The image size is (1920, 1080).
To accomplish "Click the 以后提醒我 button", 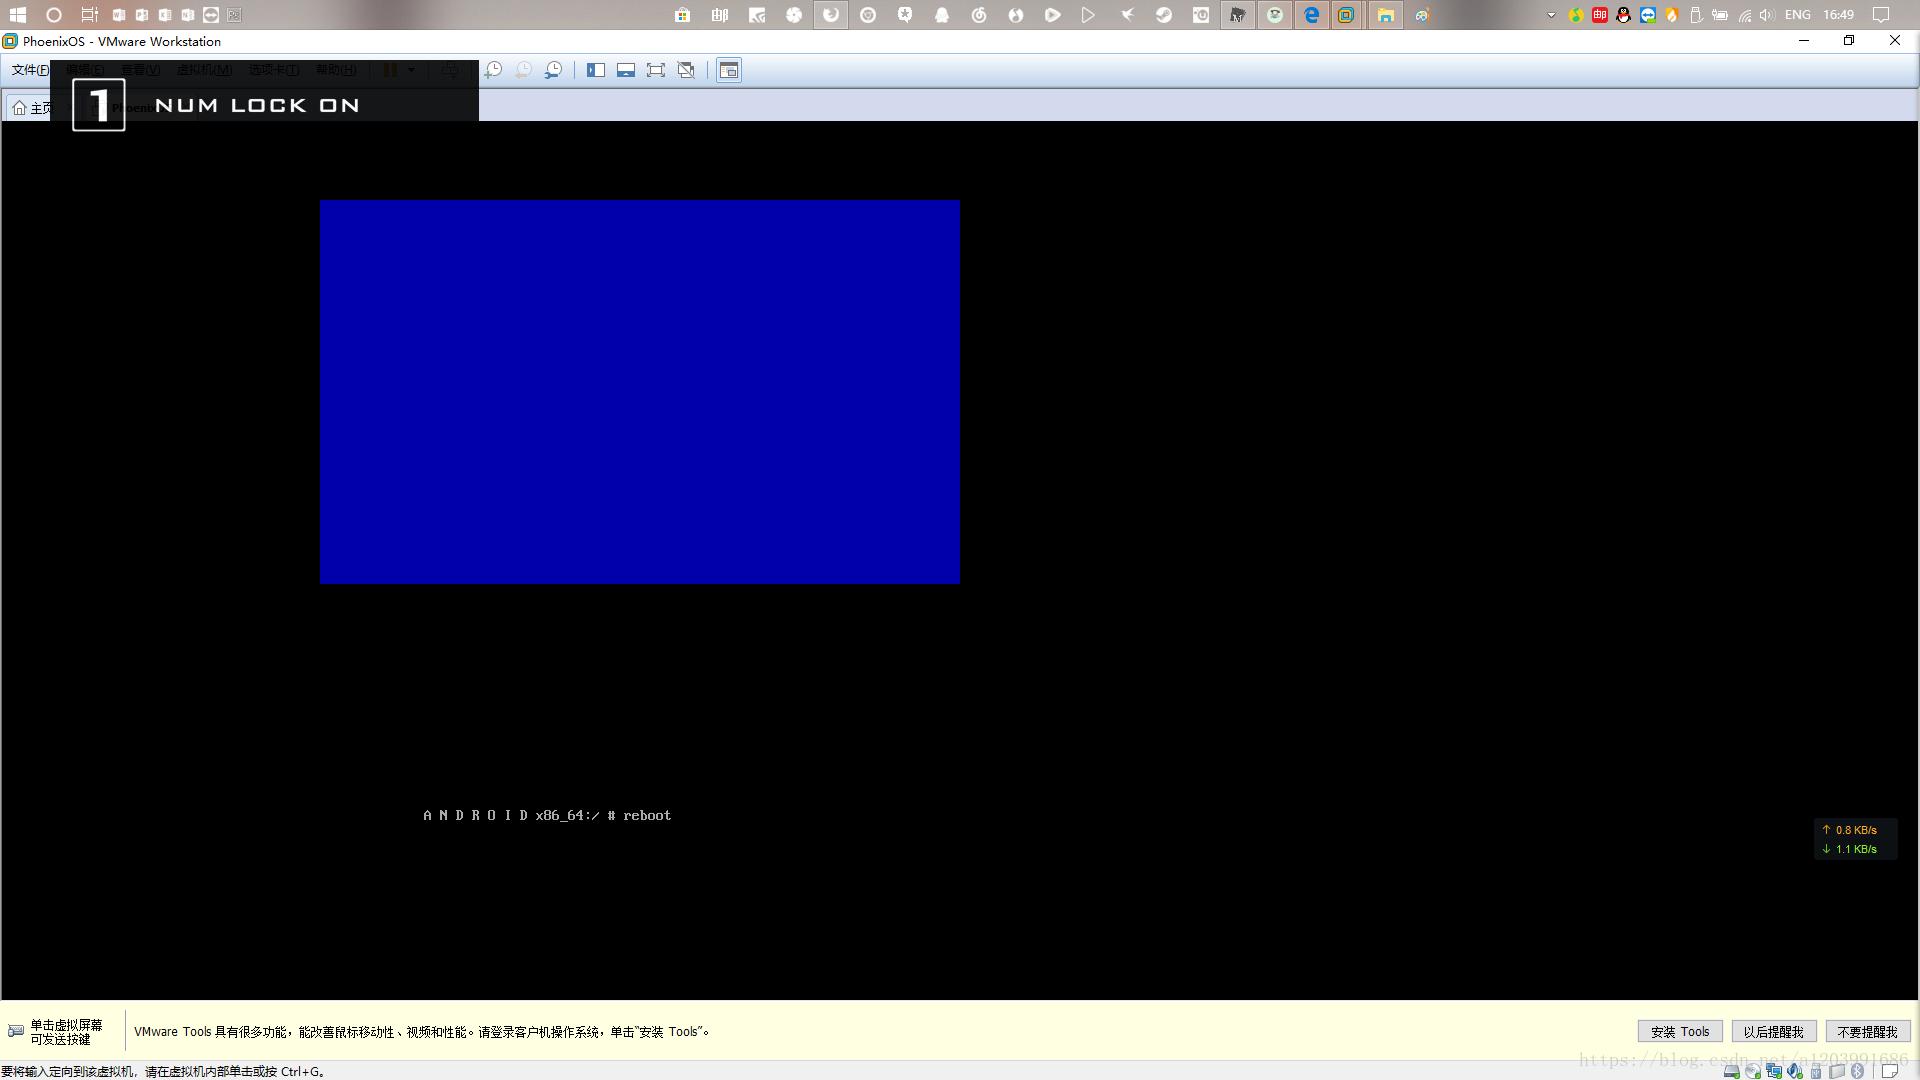I will coord(1773,1032).
